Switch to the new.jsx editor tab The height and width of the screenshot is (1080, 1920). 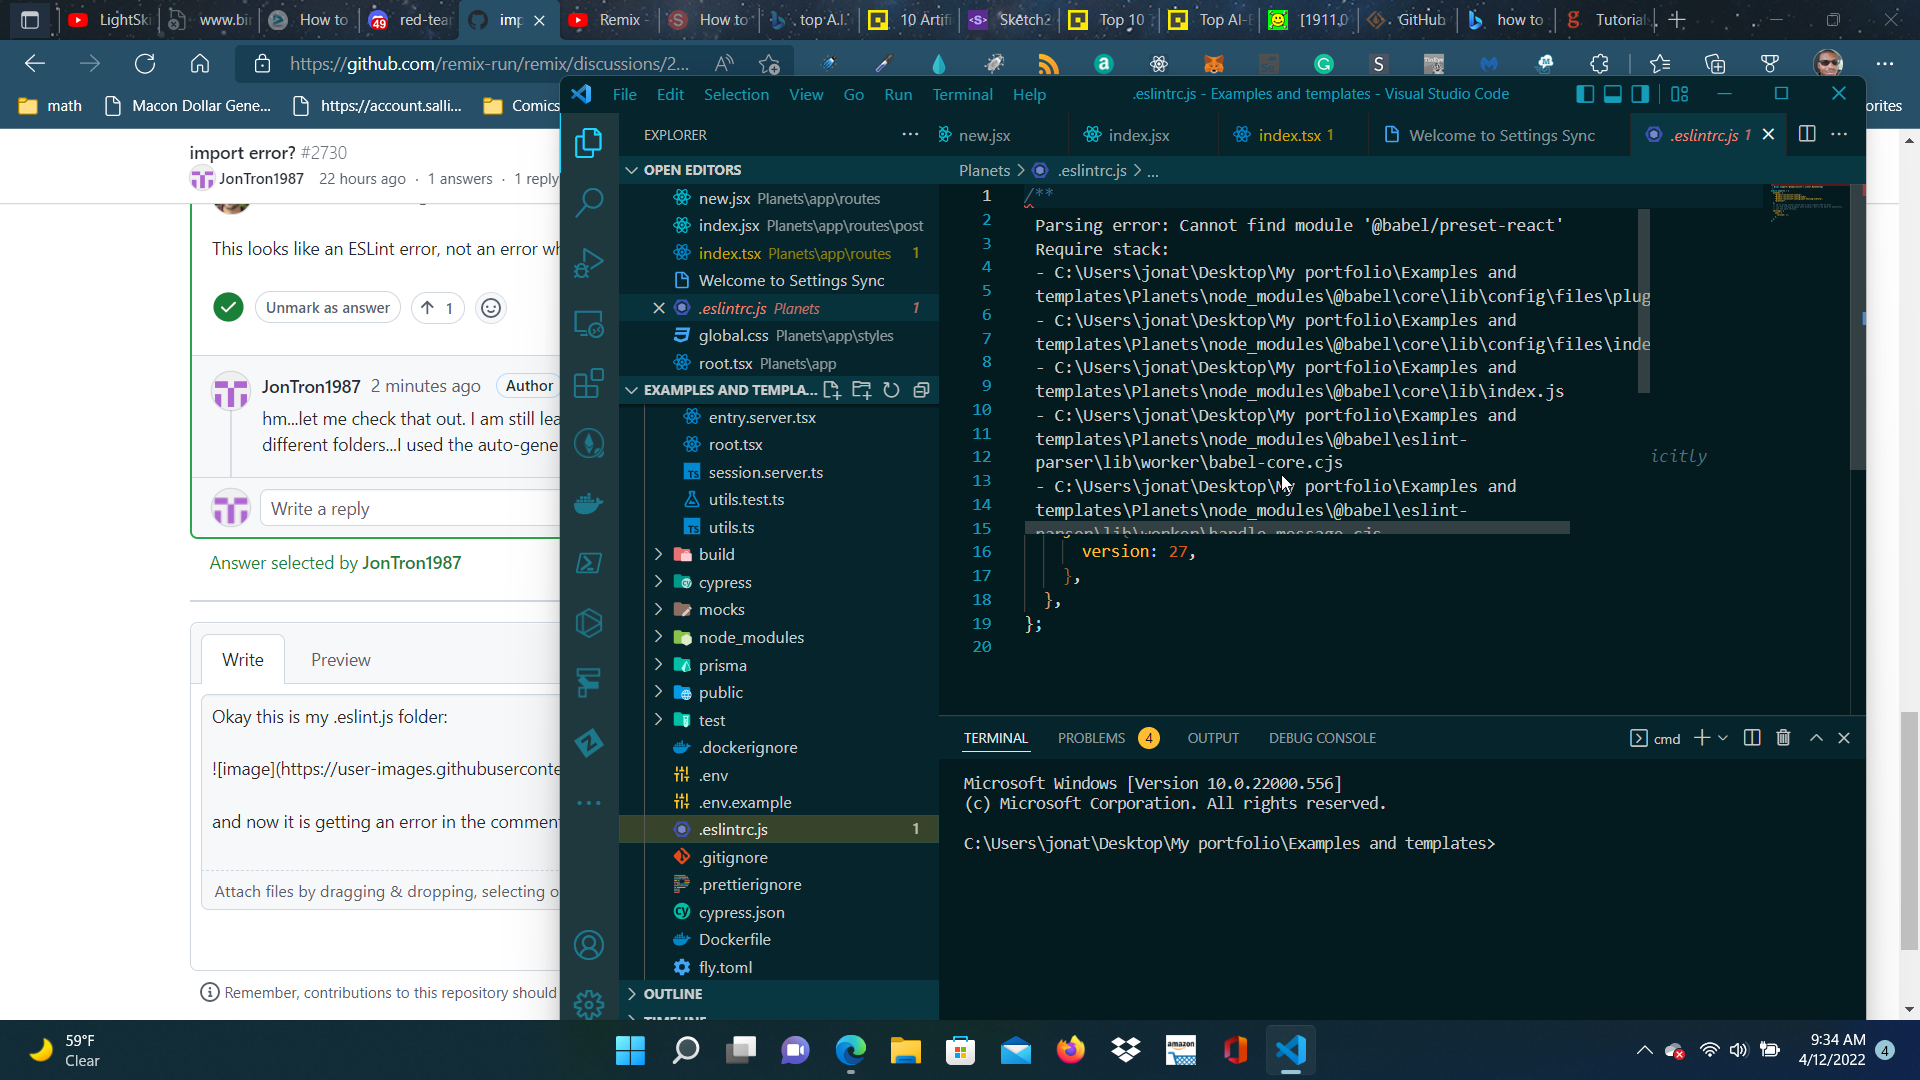coord(984,135)
